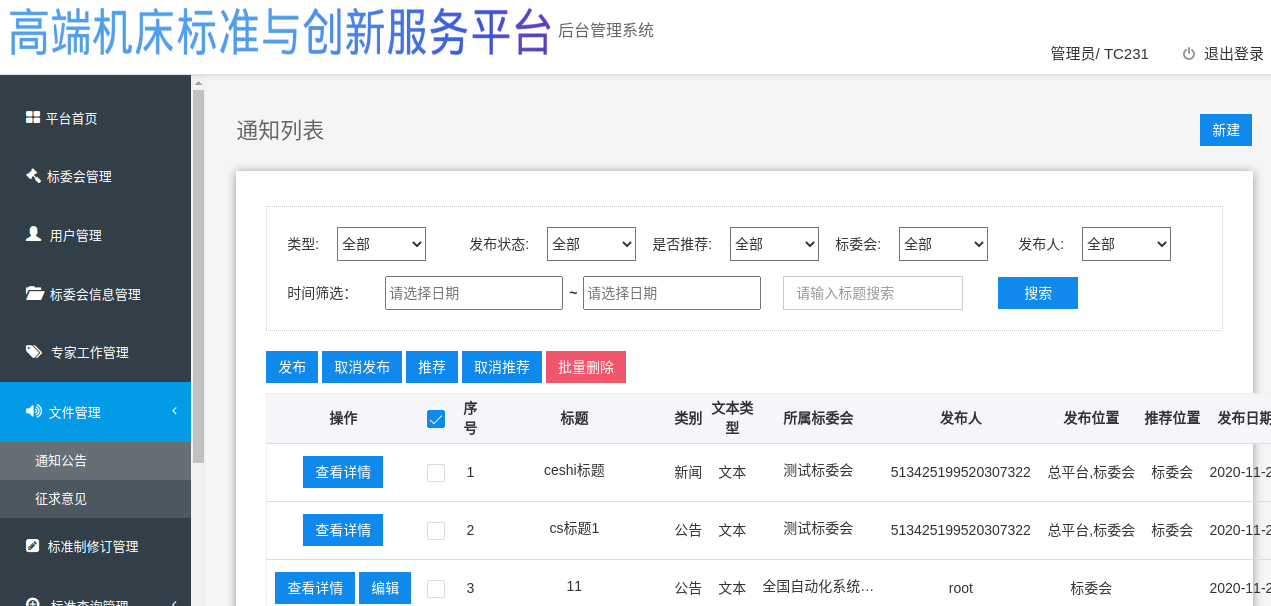Image resolution: width=1271 pixels, height=606 pixels.
Task: Click the tags icon for 专家工作管理
Action: (34, 352)
